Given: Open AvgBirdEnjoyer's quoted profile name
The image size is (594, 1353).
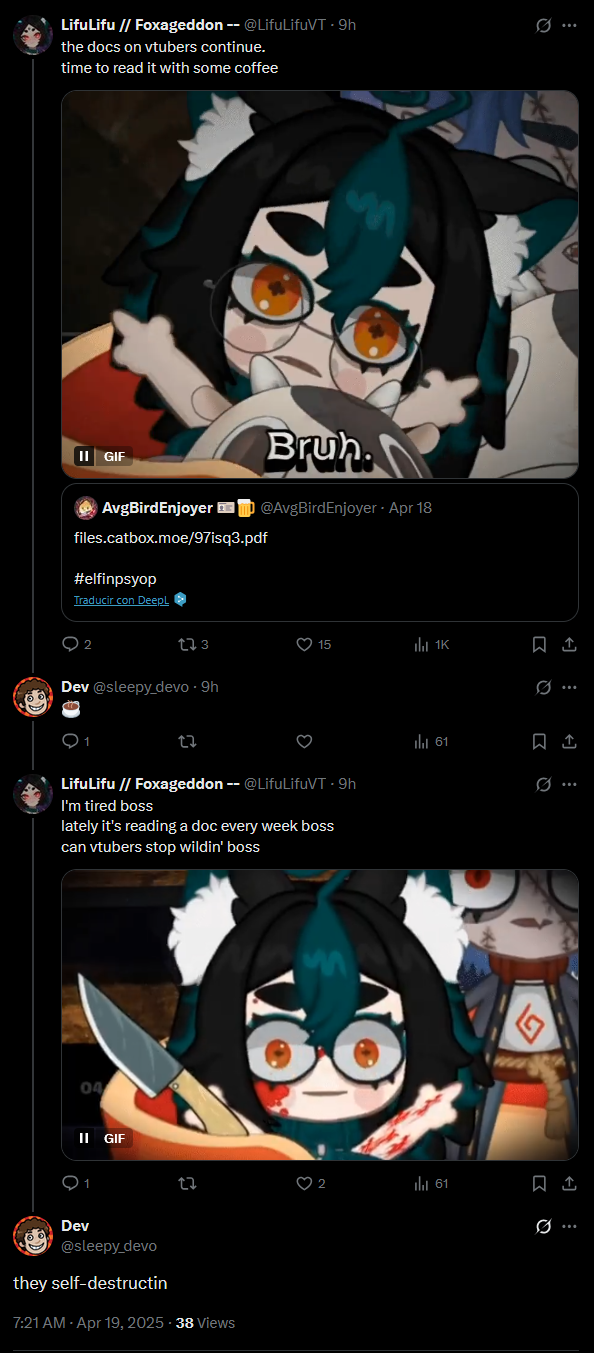Looking at the screenshot, I should click(157, 508).
